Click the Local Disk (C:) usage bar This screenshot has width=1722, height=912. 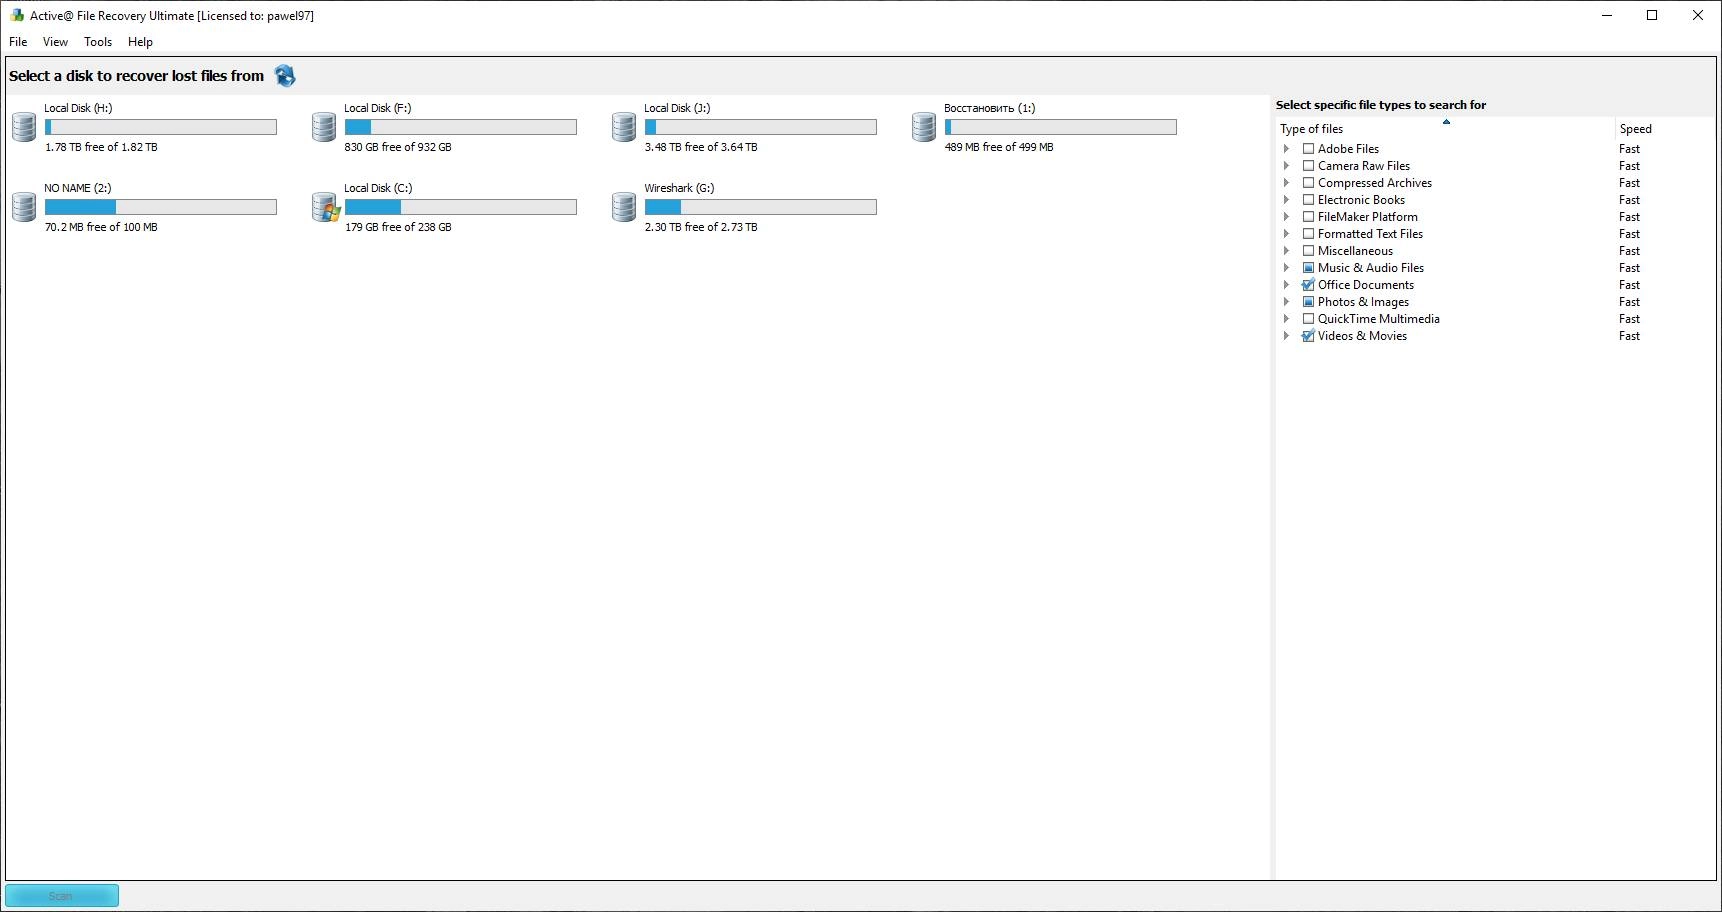[x=461, y=207]
